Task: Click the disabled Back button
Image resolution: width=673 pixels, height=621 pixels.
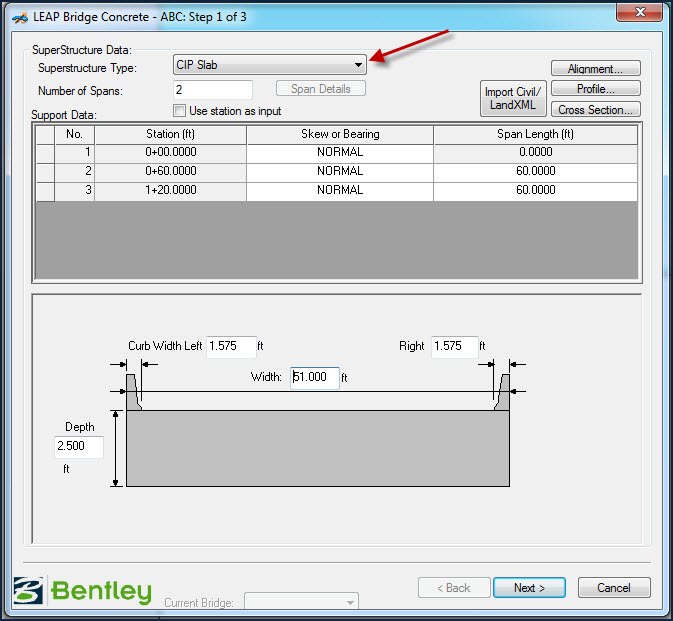Action: point(454,588)
